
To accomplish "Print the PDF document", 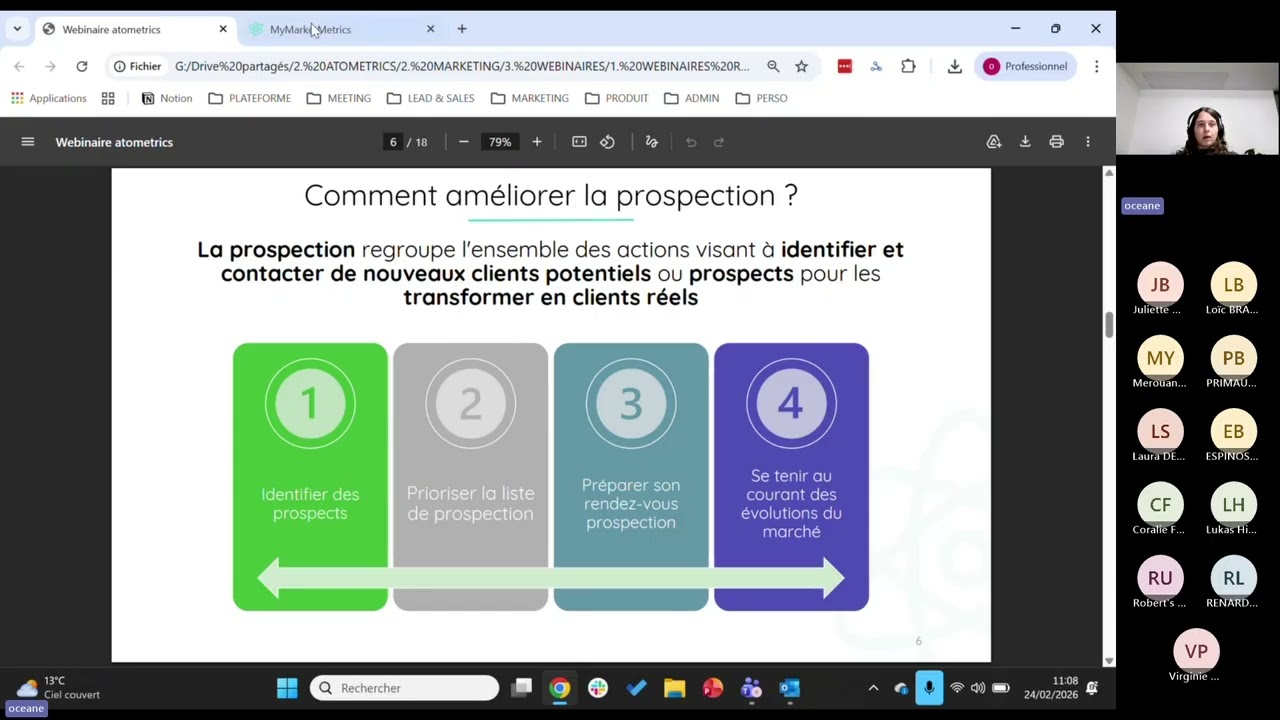I will pos(1056,142).
